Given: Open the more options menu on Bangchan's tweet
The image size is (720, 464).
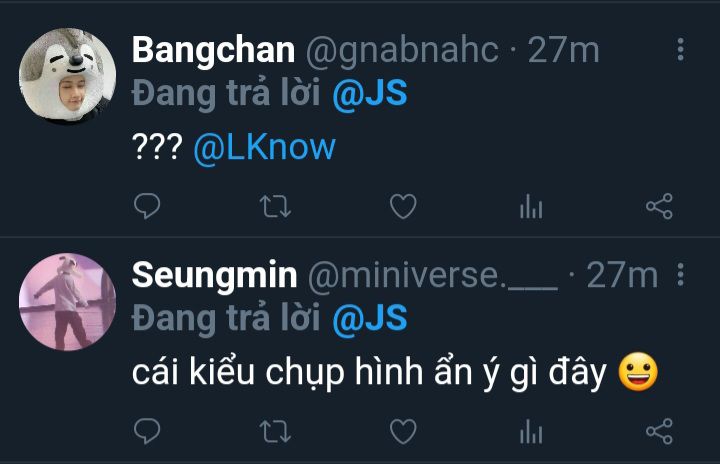Looking at the screenshot, I should click(x=681, y=50).
